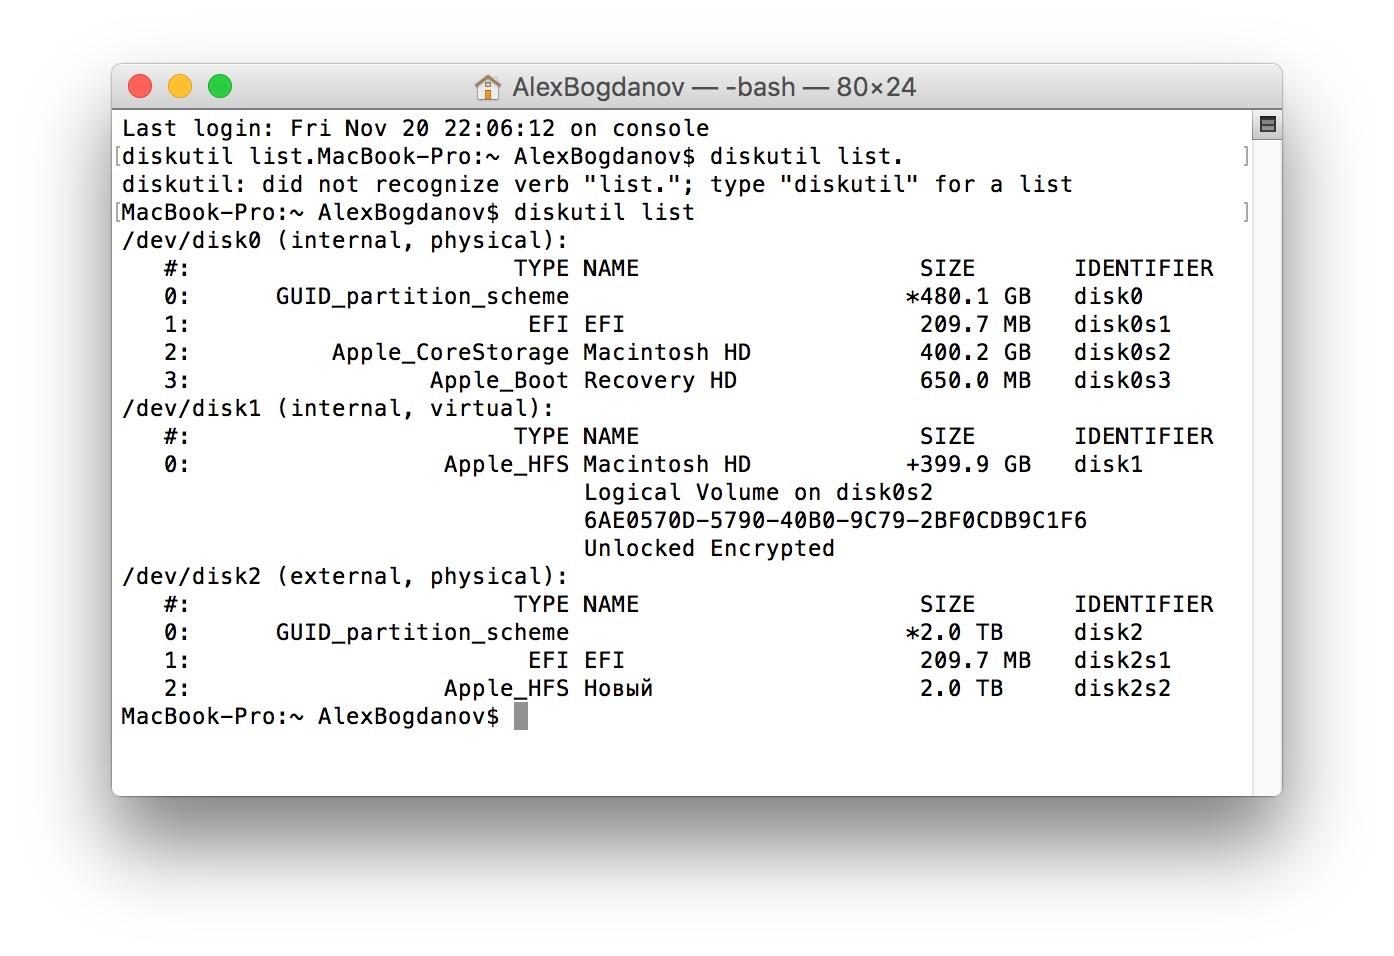Click '/dev/disk1 (internal, virtual):' header
Image resolution: width=1394 pixels, height=956 pixels.
point(338,409)
